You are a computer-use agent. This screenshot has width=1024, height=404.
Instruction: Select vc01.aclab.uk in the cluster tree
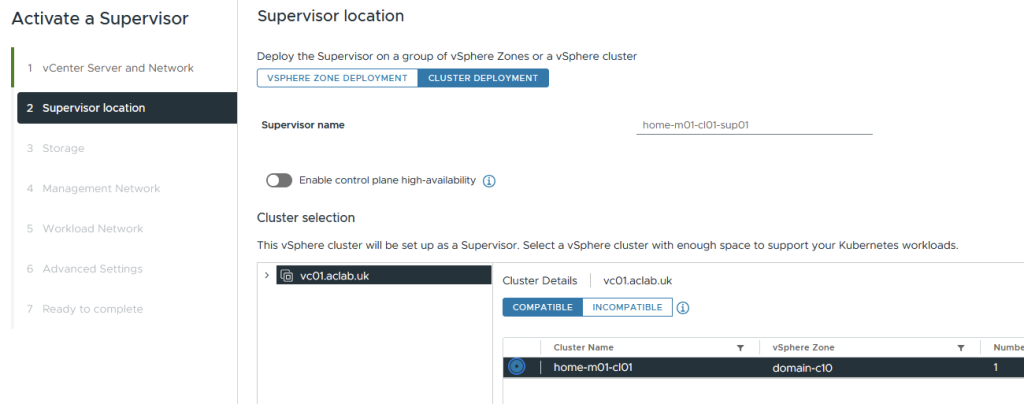pyautogui.click(x=335, y=275)
